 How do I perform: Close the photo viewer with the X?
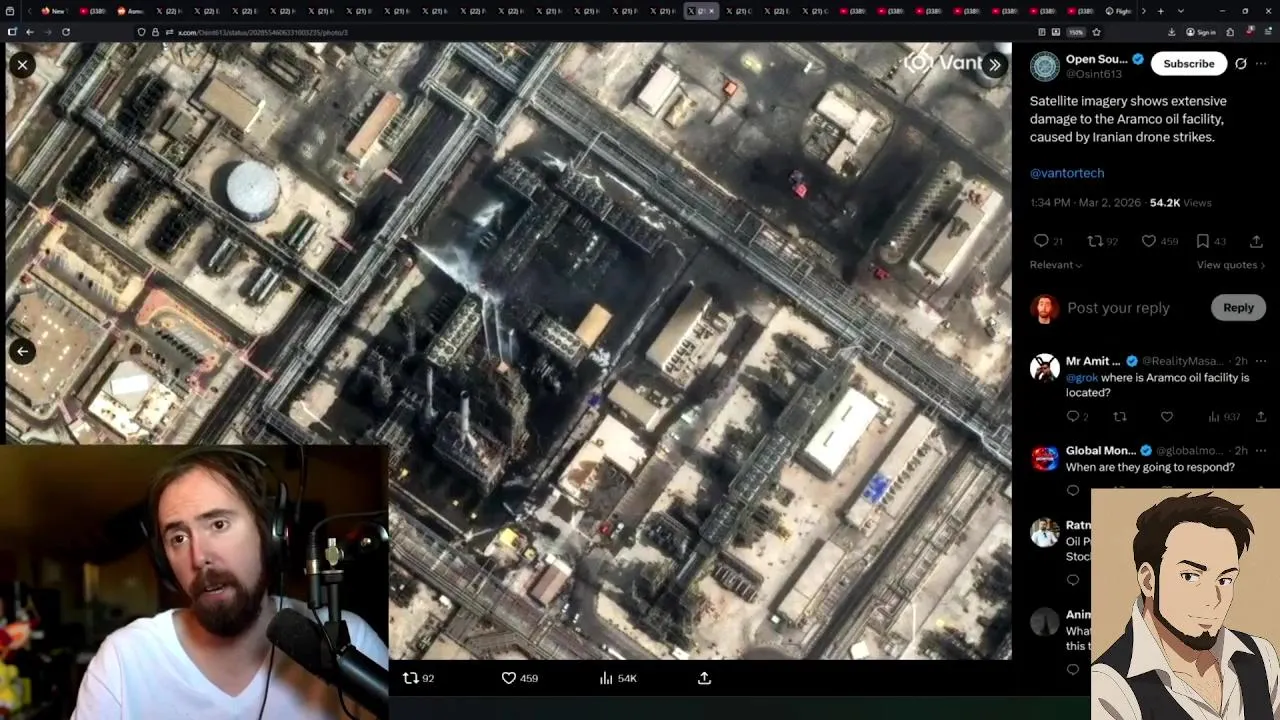(22, 65)
